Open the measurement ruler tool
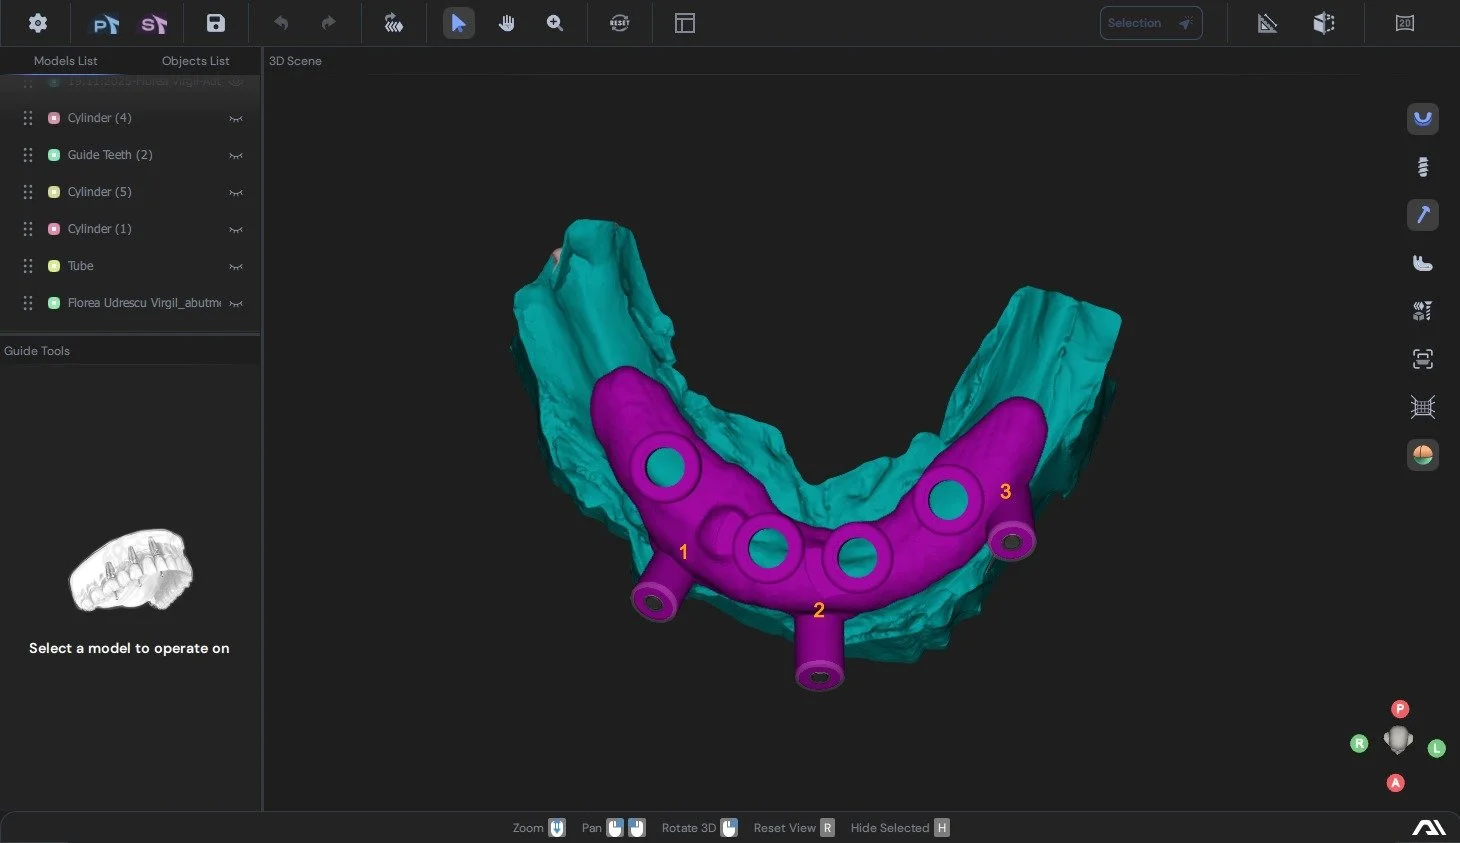This screenshot has width=1460, height=843. click(1267, 22)
